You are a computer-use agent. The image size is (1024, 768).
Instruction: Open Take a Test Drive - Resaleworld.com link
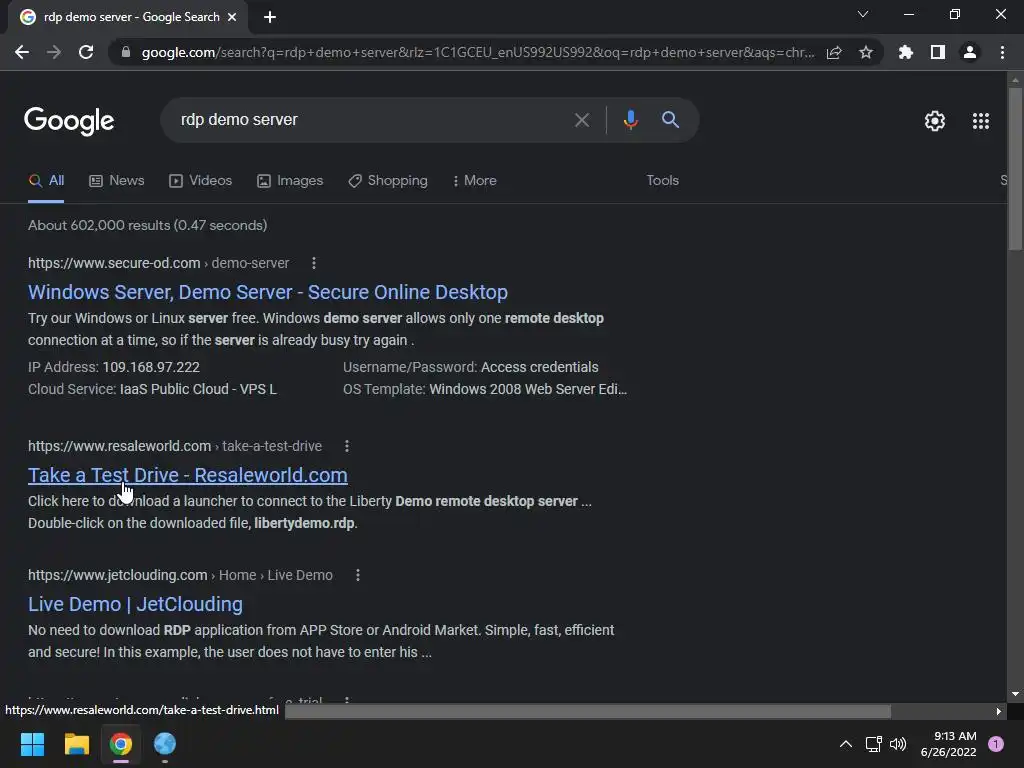pos(187,475)
